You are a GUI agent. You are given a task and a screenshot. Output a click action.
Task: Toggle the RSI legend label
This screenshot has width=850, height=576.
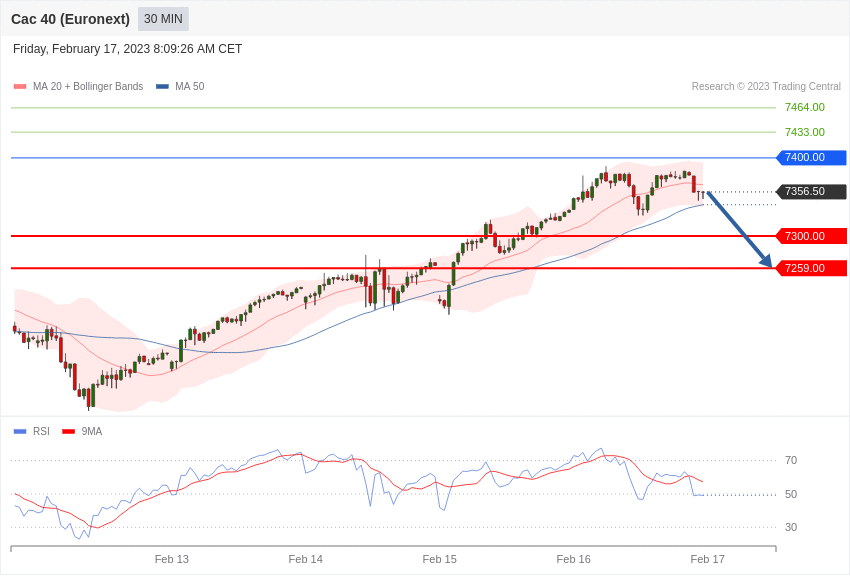(41, 432)
